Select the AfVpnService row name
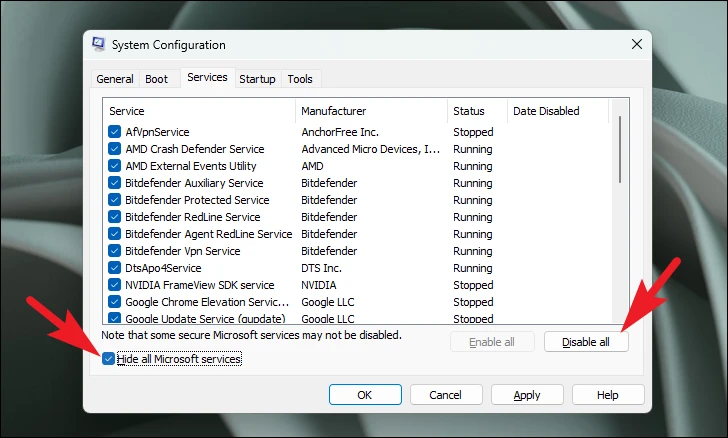 tap(157, 132)
